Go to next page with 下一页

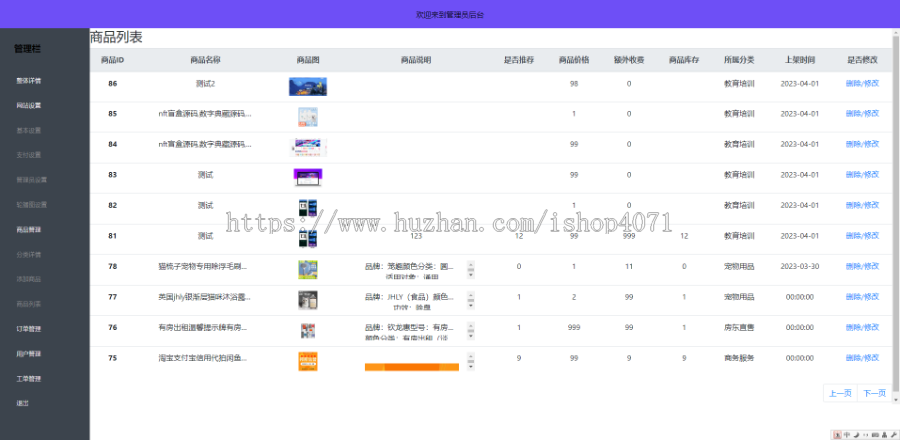tap(873, 393)
